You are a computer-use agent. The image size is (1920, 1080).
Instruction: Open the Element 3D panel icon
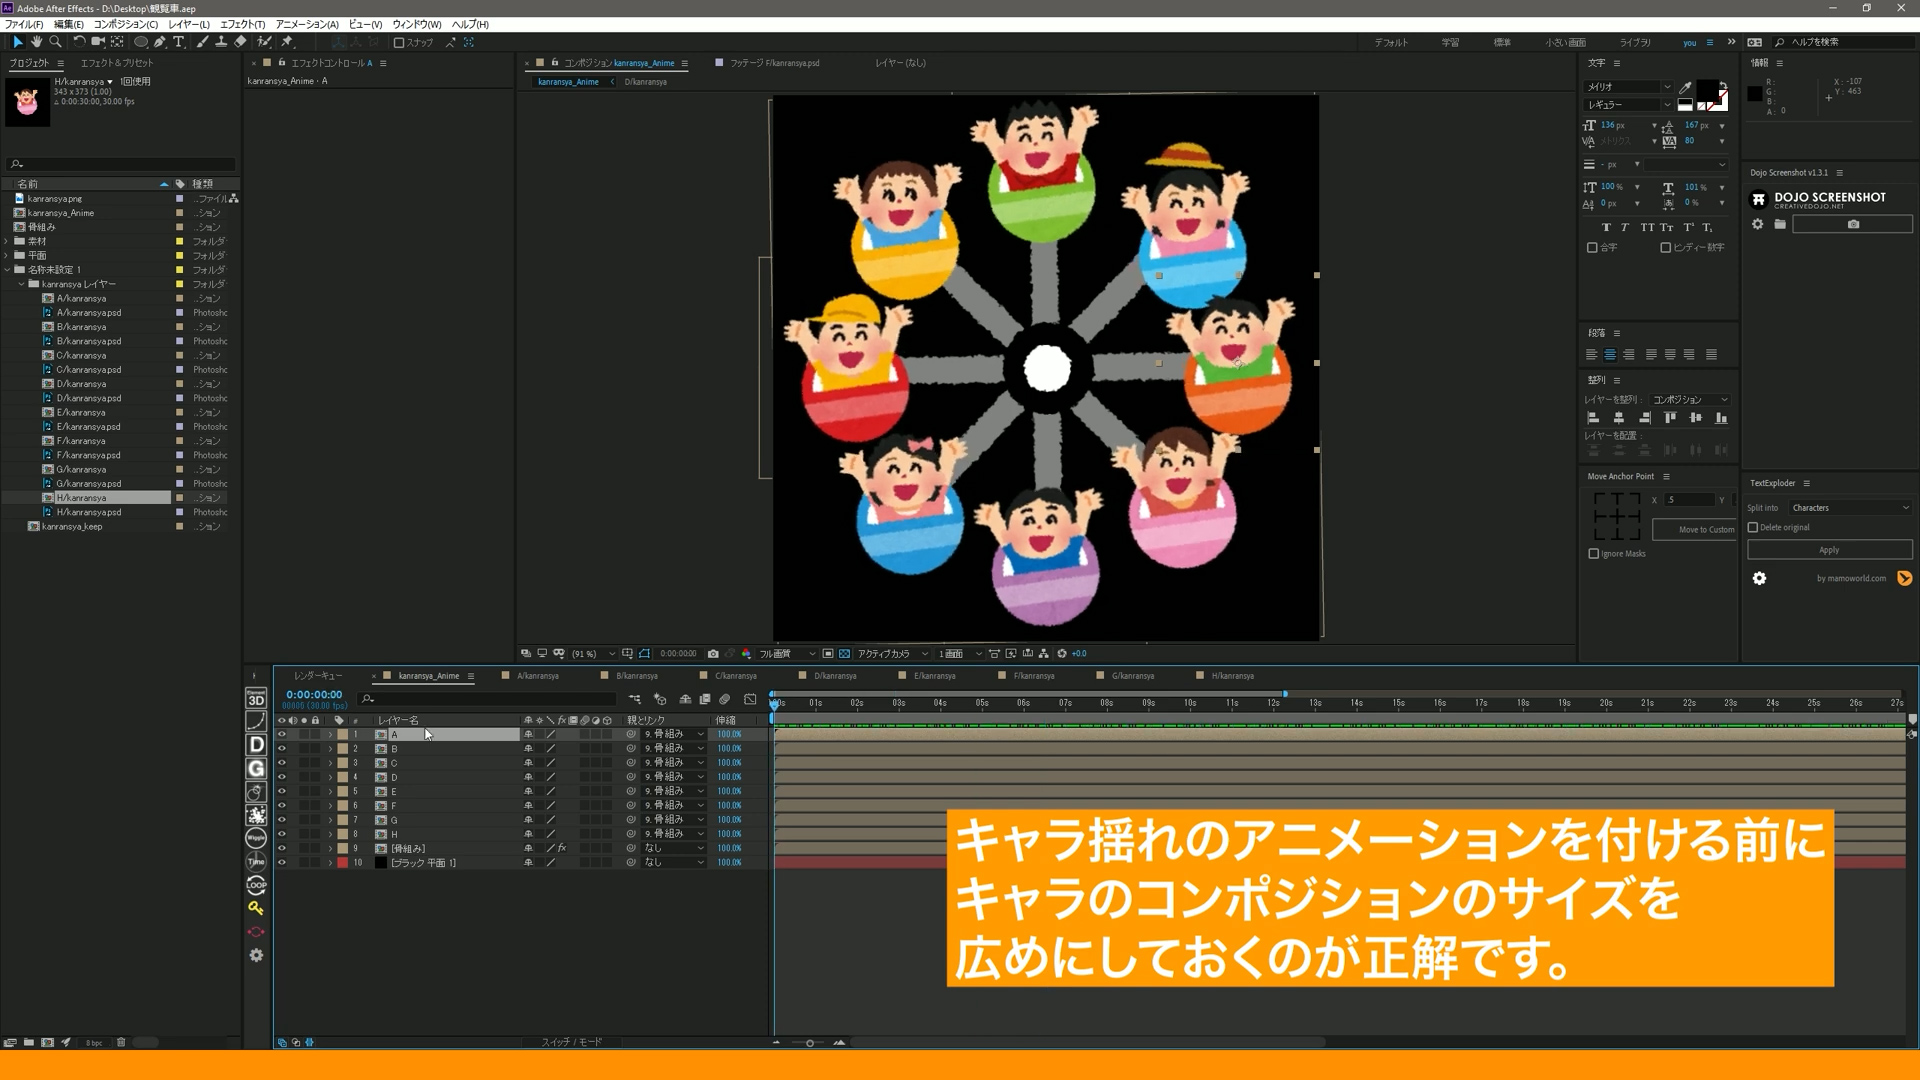256,700
